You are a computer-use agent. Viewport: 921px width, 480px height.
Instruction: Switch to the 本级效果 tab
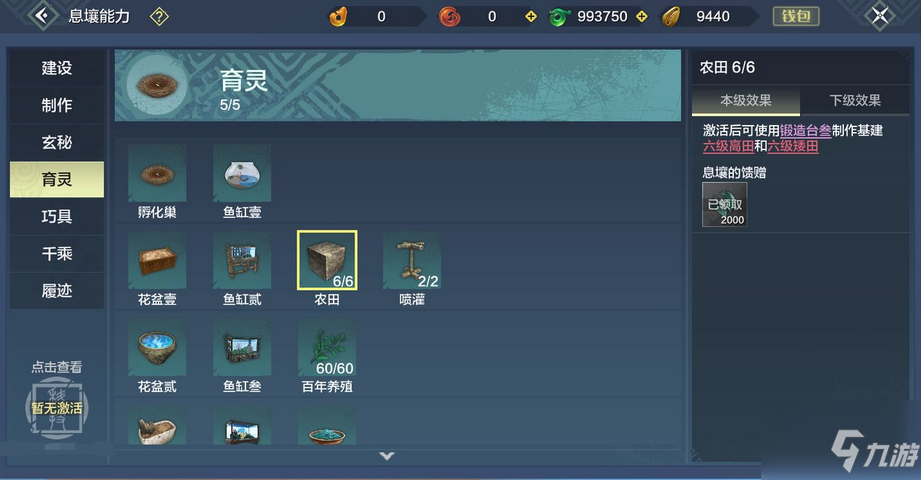click(x=746, y=100)
